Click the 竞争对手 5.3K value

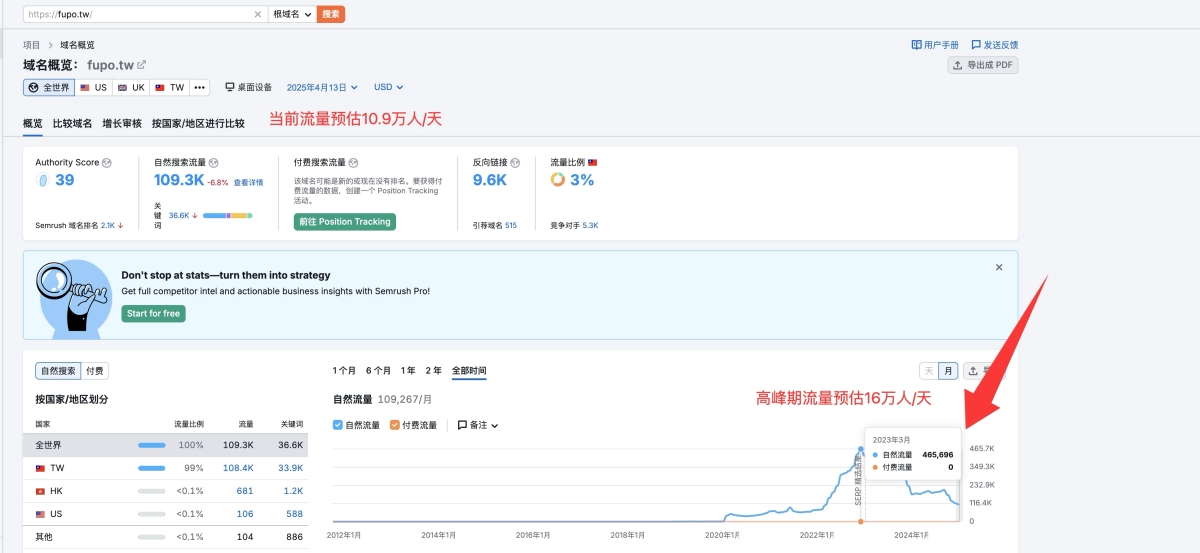pyautogui.click(x=590, y=226)
